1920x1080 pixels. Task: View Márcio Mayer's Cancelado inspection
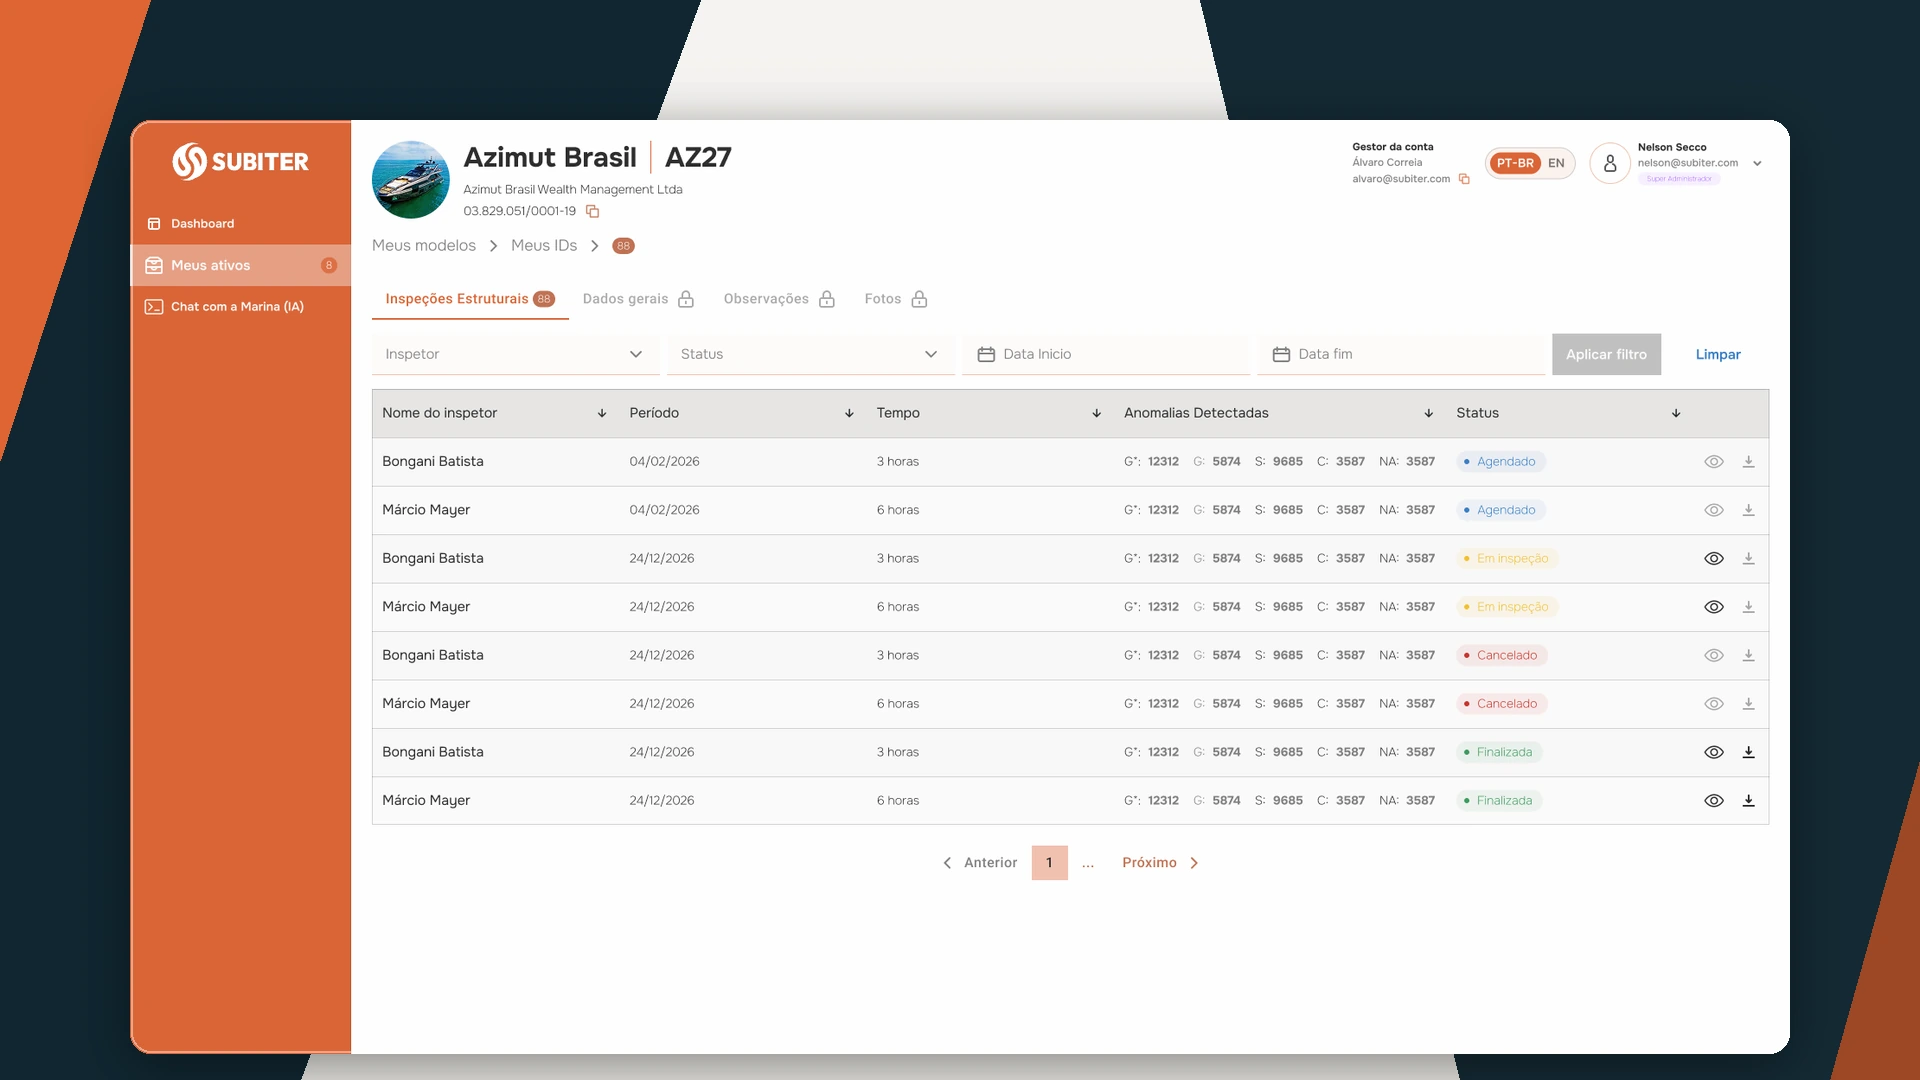coord(1714,704)
